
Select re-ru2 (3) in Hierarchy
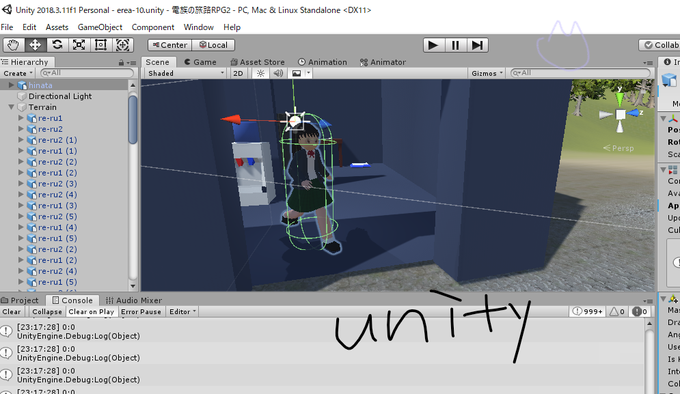click(57, 183)
